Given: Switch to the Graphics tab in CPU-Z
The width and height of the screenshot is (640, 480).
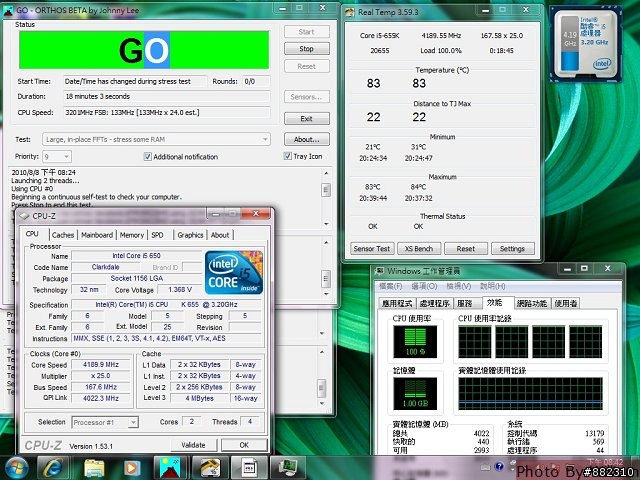Looking at the screenshot, I should (190, 235).
